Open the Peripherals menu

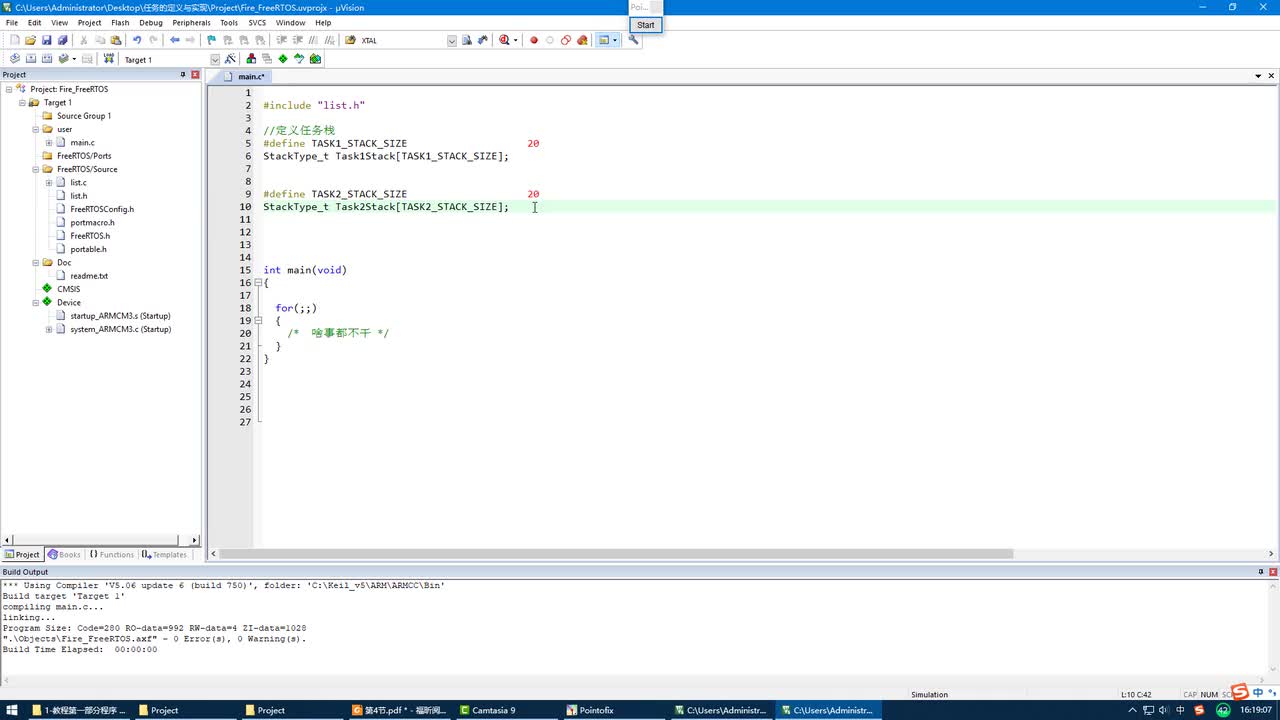click(191, 22)
